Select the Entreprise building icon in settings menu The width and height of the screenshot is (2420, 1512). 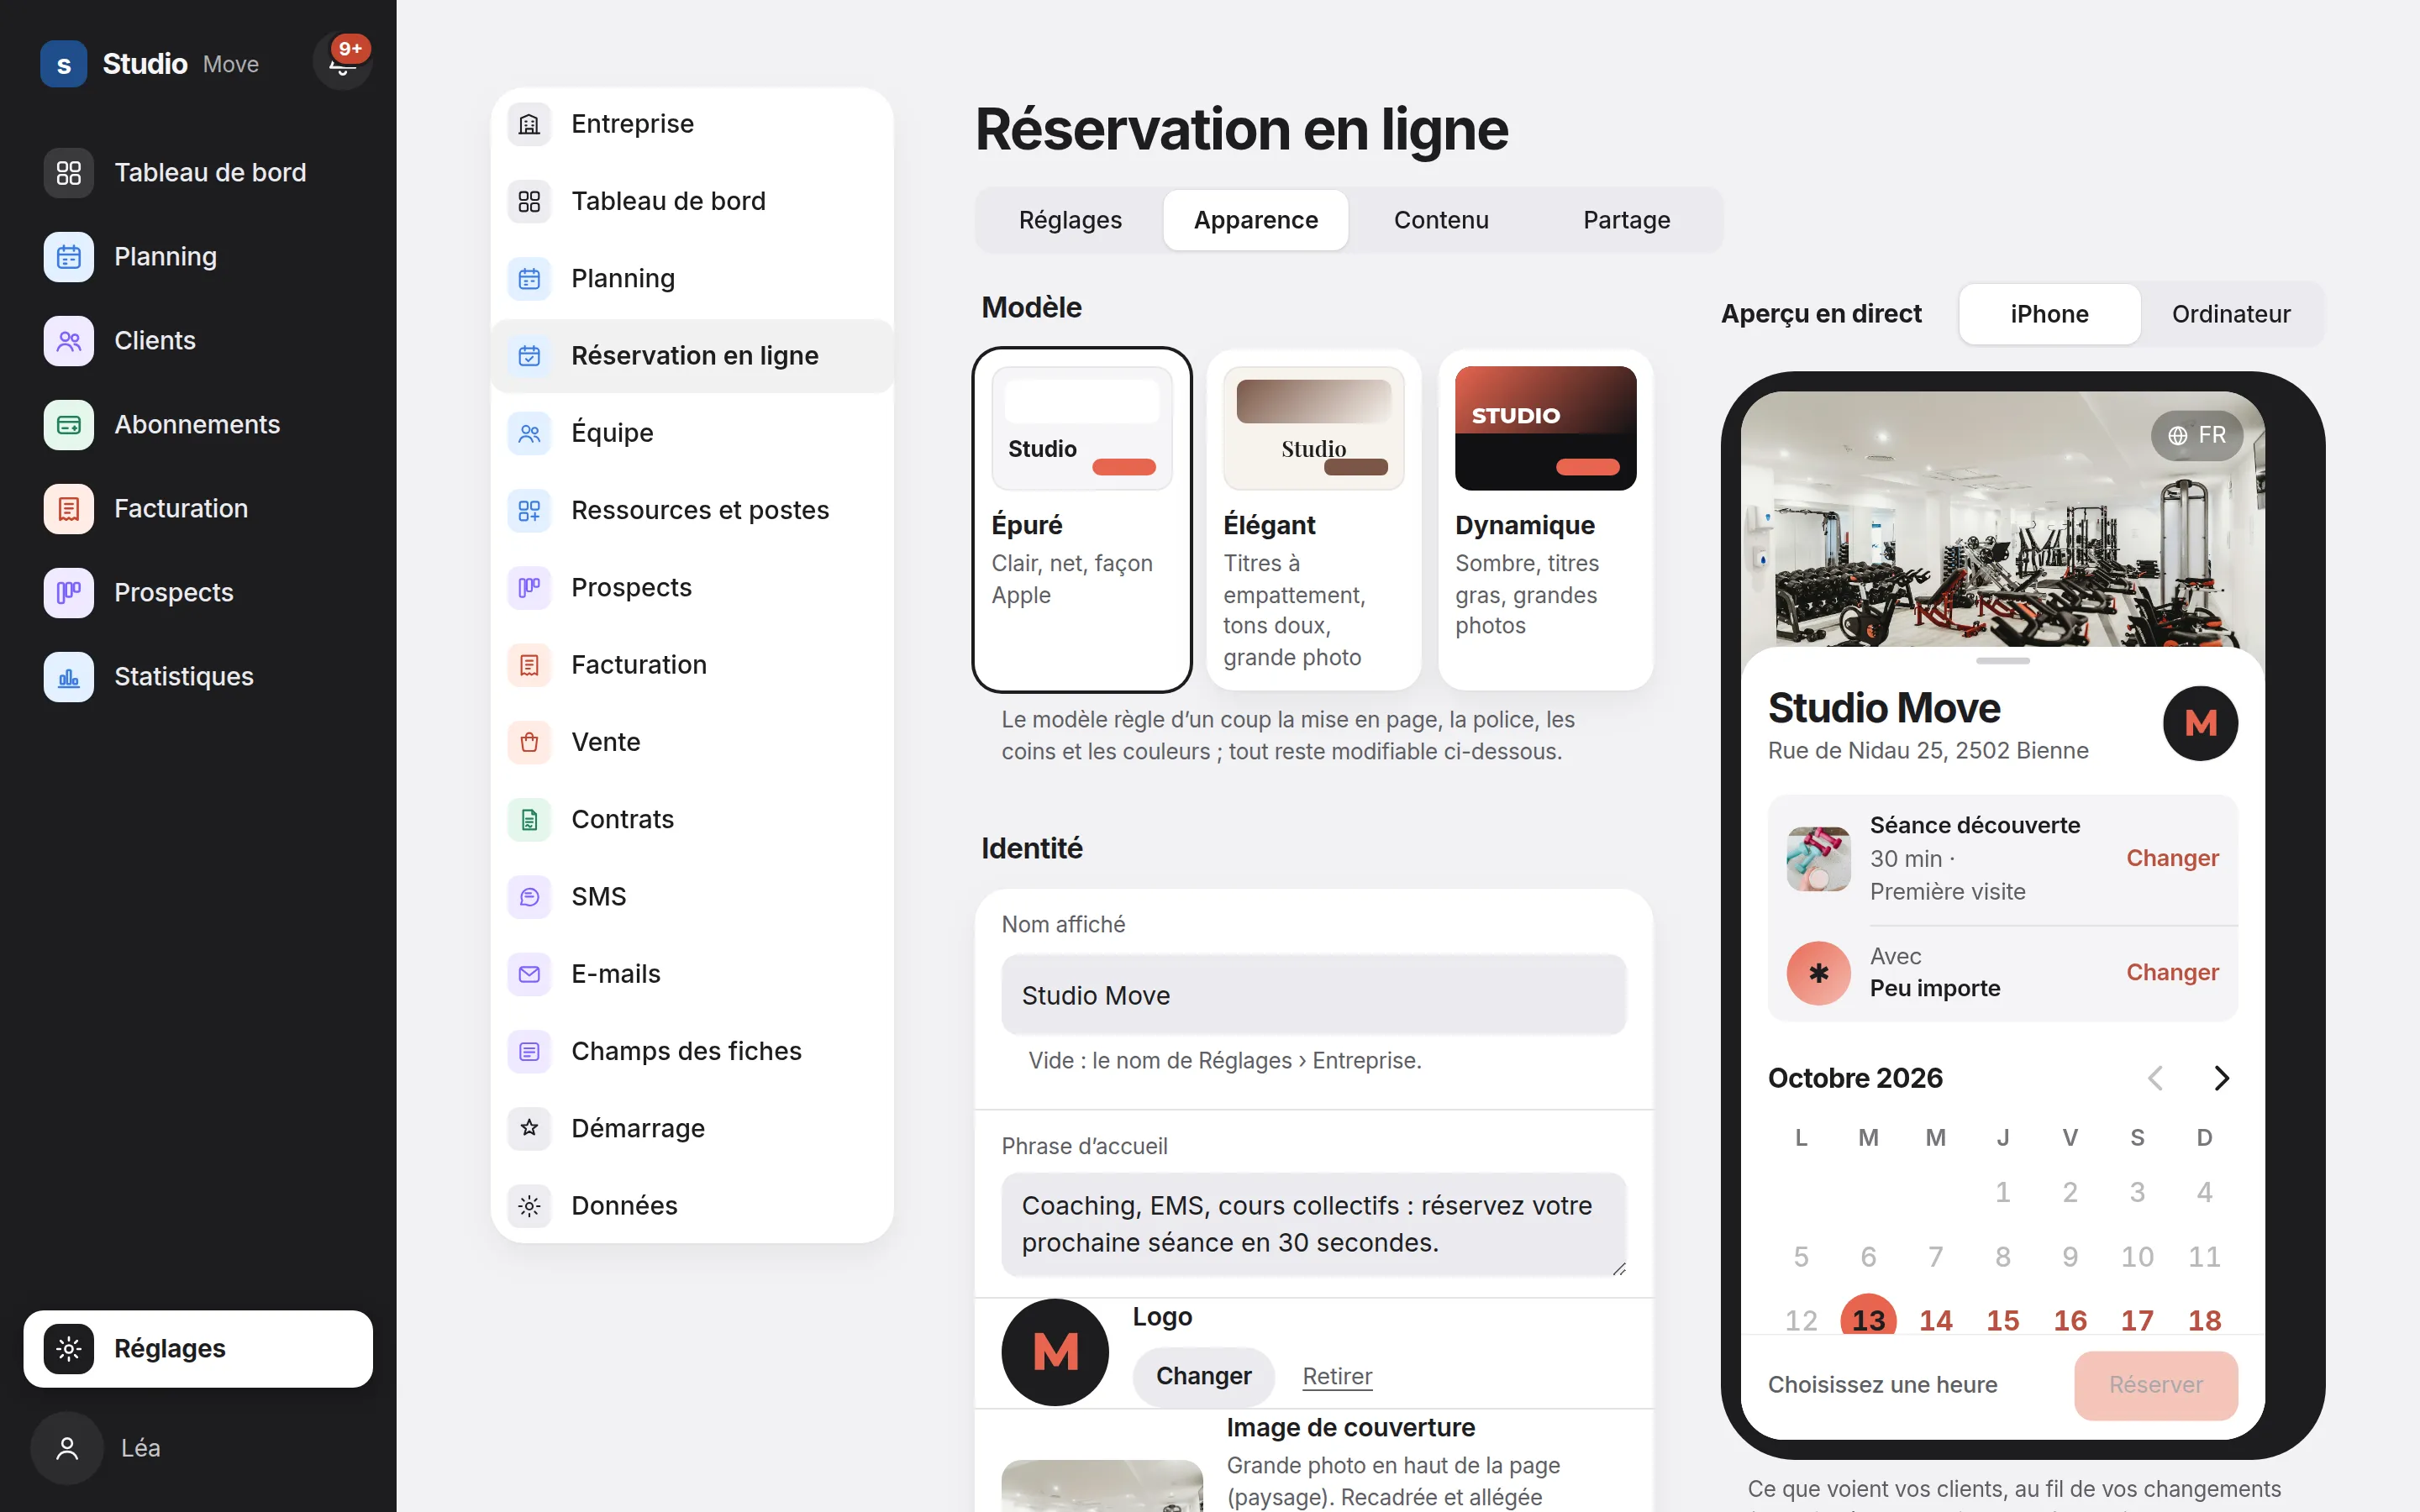tap(529, 124)
